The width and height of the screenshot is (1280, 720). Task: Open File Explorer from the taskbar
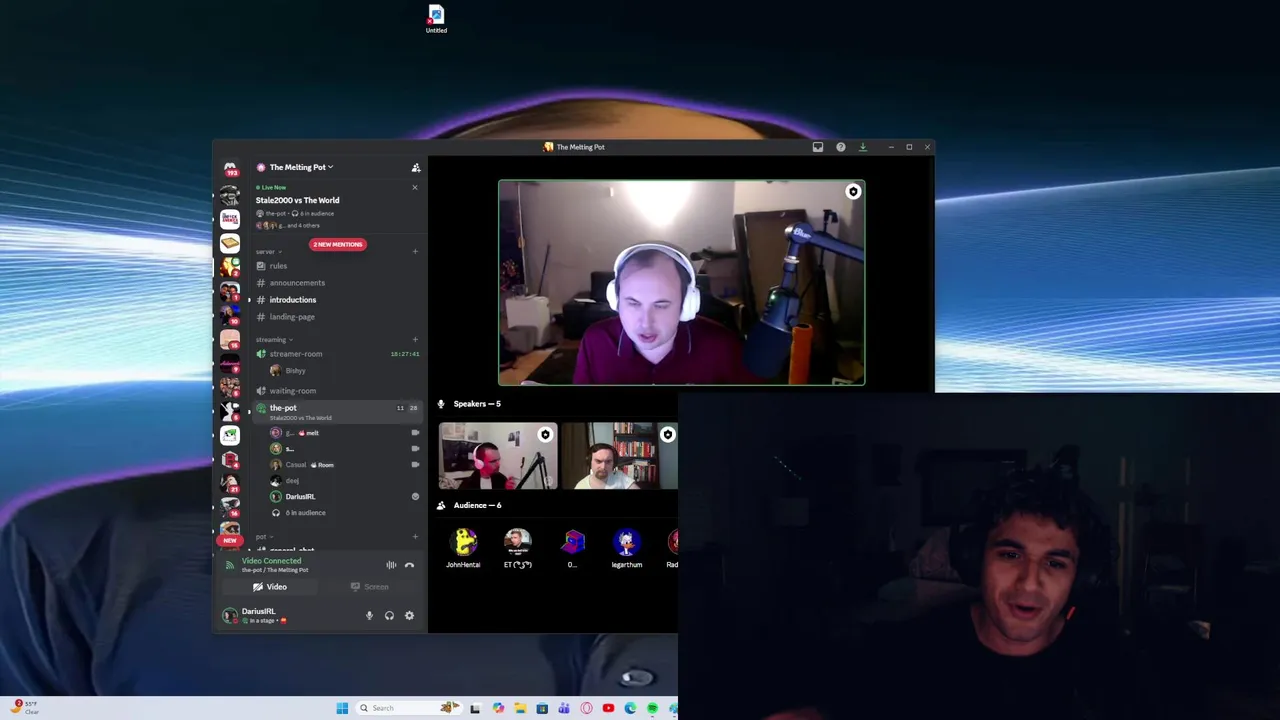[x=520, y=708]
